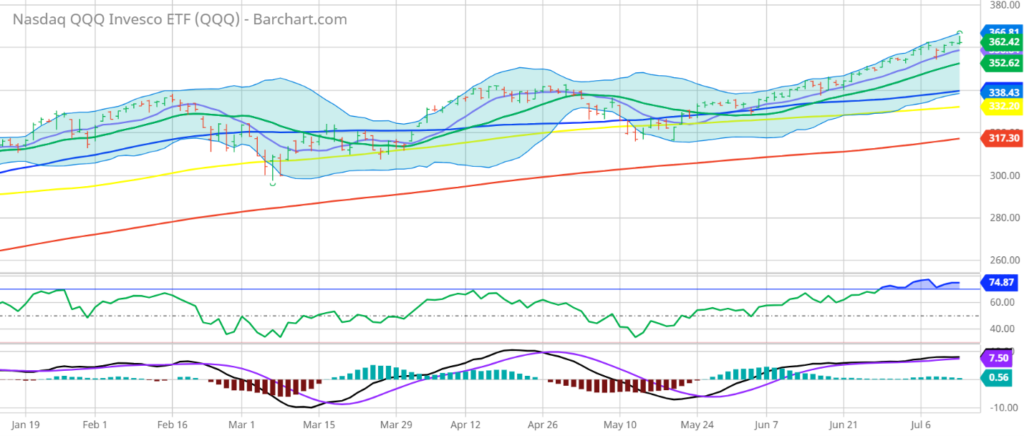Click the 380.00 price axis label
Screen dimensions: 1024x436
1004,4
